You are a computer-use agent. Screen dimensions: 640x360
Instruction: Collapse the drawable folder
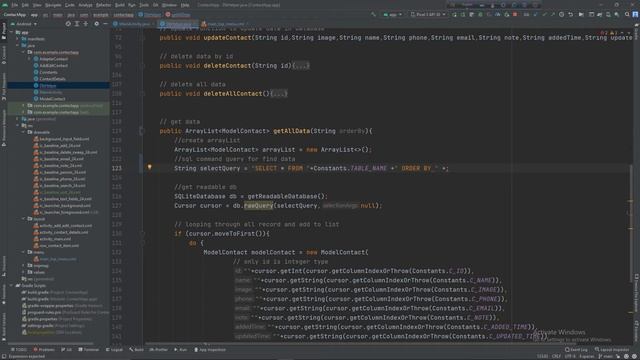tap(24, 132)
